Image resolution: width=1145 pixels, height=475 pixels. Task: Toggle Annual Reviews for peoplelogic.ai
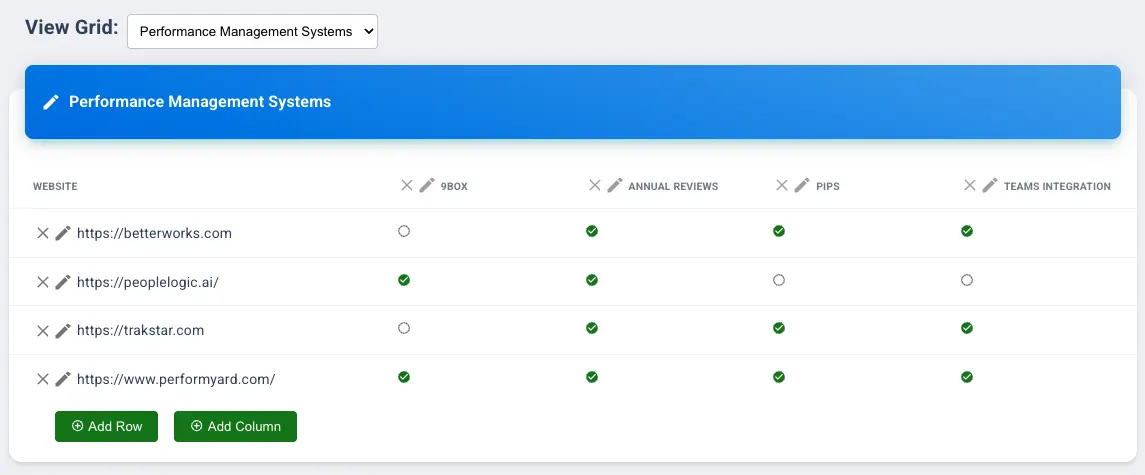pyautogui.click(x=592, y=280)
